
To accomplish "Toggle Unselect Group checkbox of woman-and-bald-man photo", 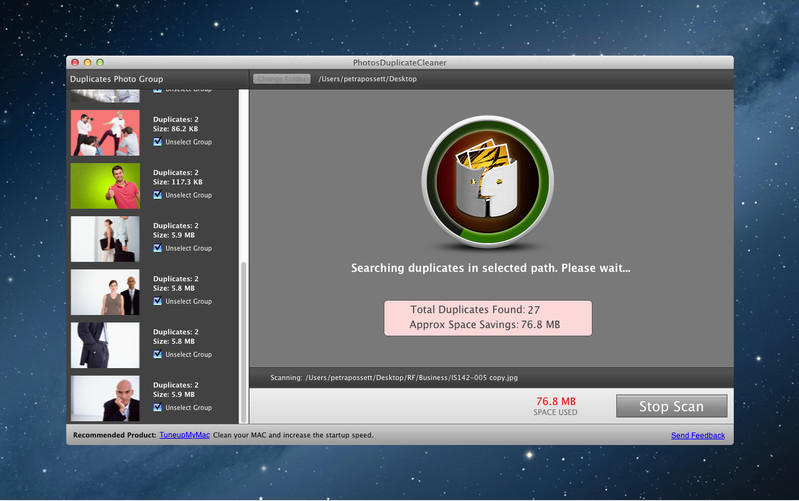I will click(157, 301).
